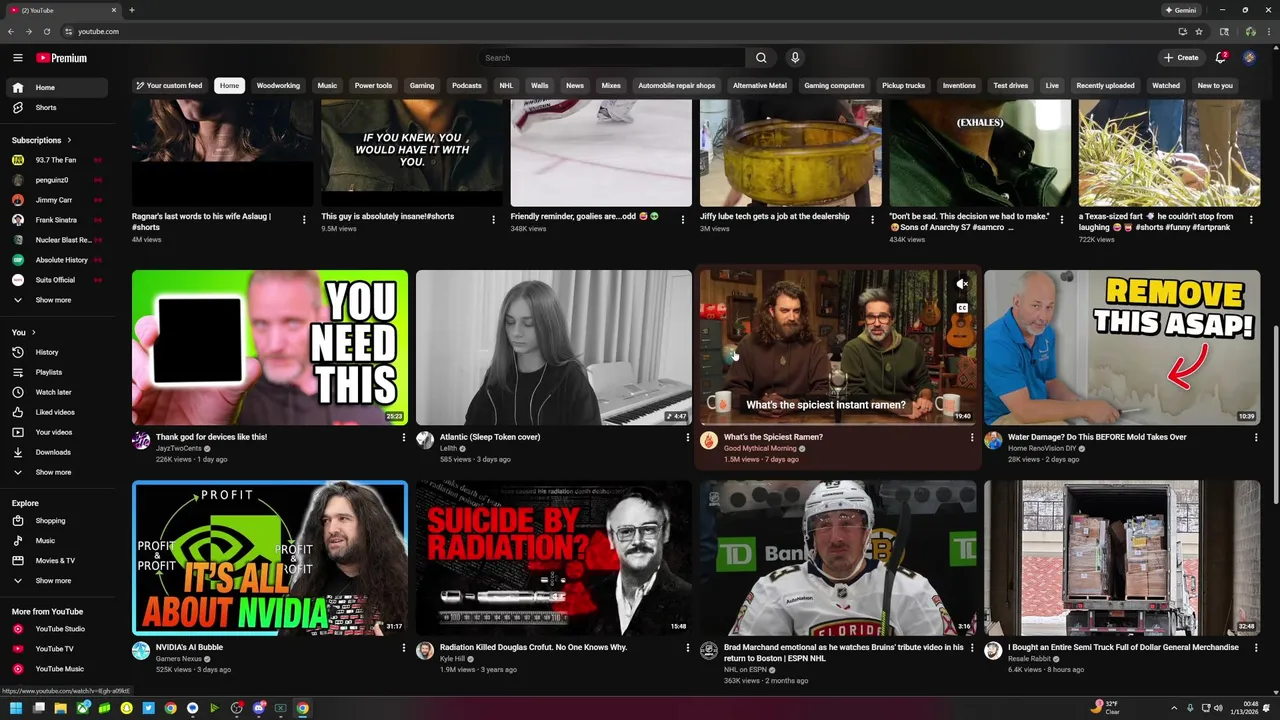Select the Recently uploaded chip
The height and width of the screenshot is (720, 1280).
tap(1105, 86)
